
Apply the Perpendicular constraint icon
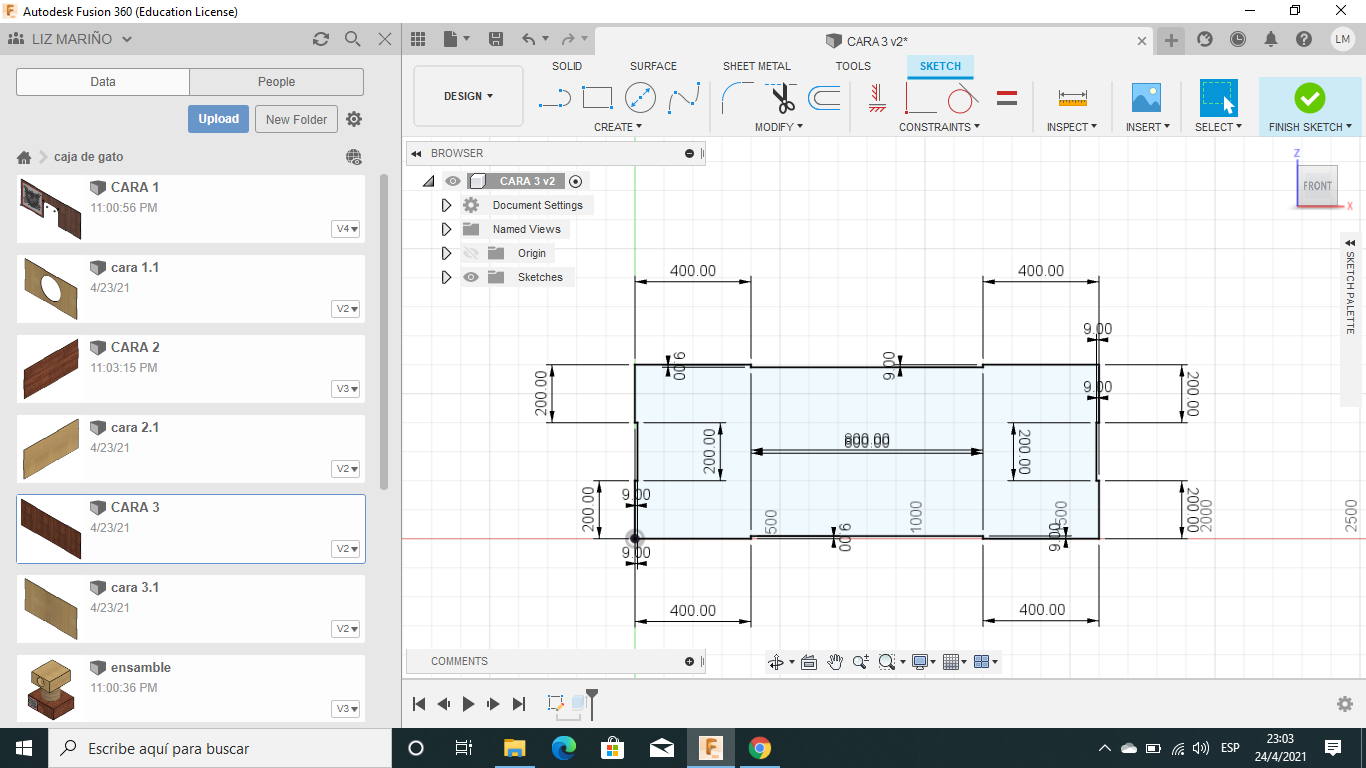(x=920, y=98)
